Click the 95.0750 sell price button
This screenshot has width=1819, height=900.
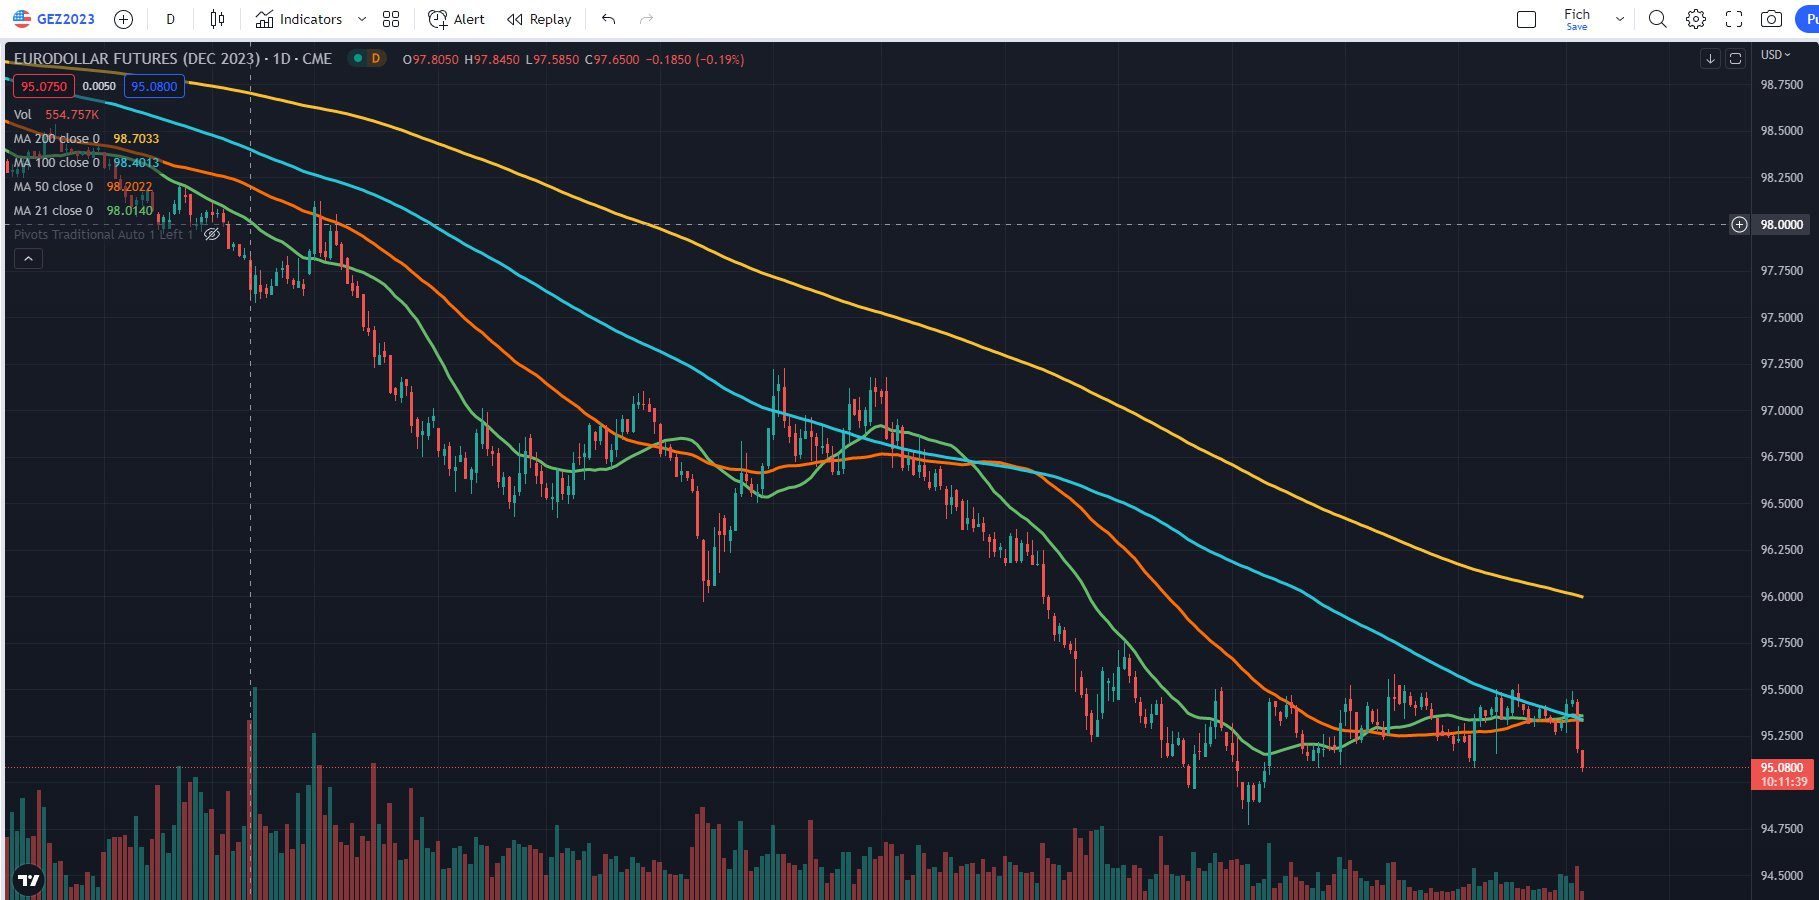(44, 86)
